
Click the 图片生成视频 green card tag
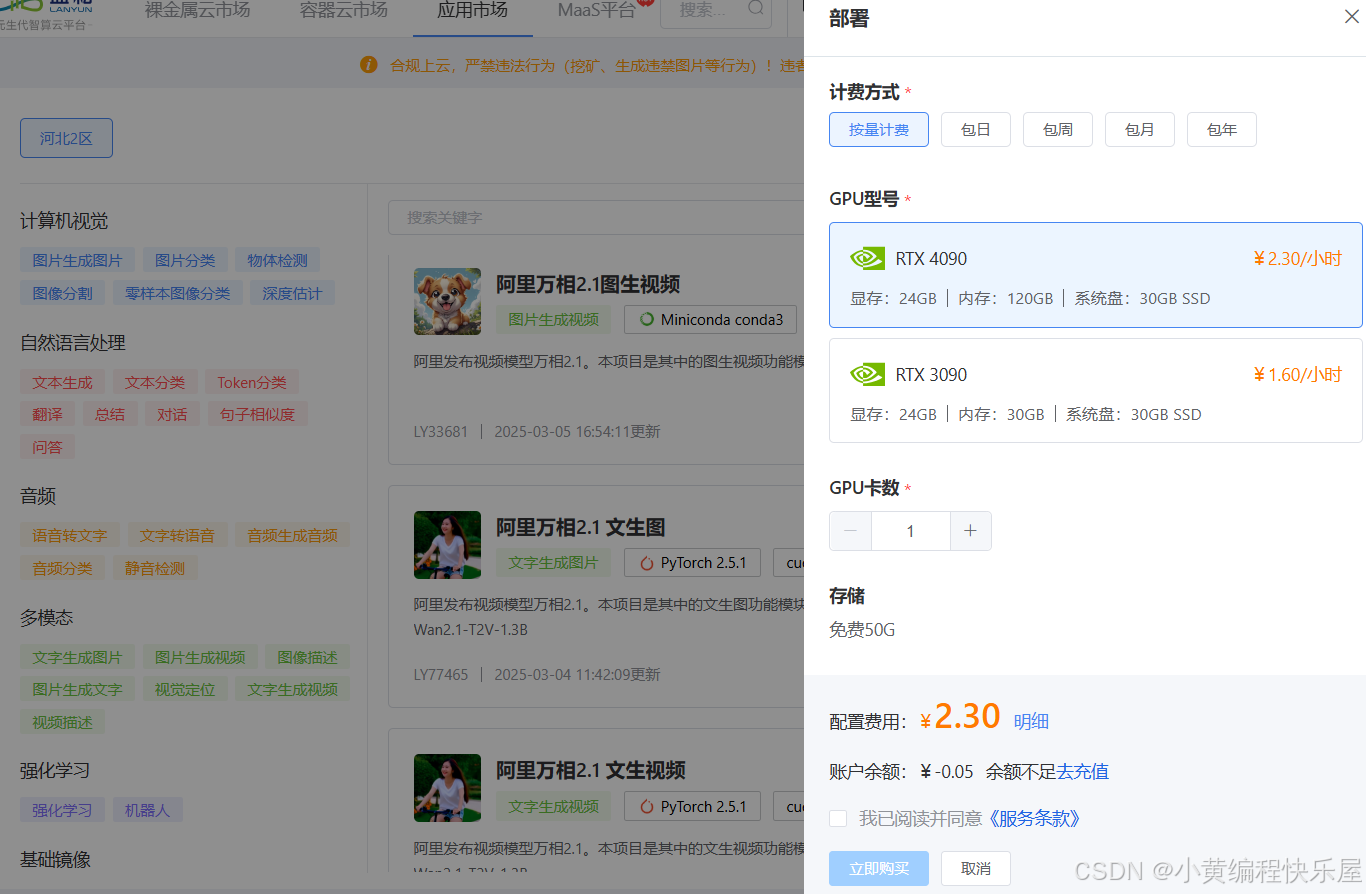click(x=553, y=320)
